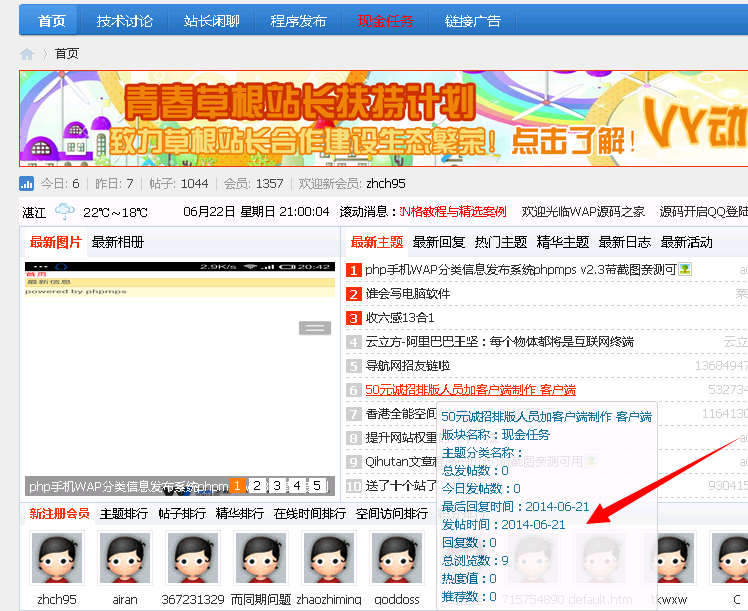Switch to 精华主题 tab
Image resolution: width=748 pixels, height=611 pixels.
coord(562,242)
